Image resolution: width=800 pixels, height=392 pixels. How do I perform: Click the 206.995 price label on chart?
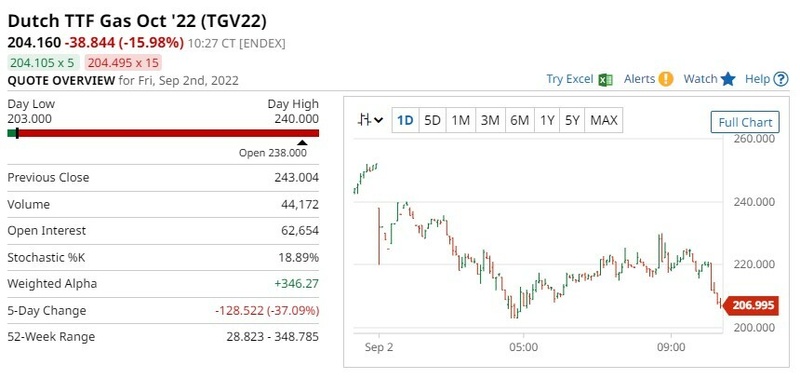751,306
